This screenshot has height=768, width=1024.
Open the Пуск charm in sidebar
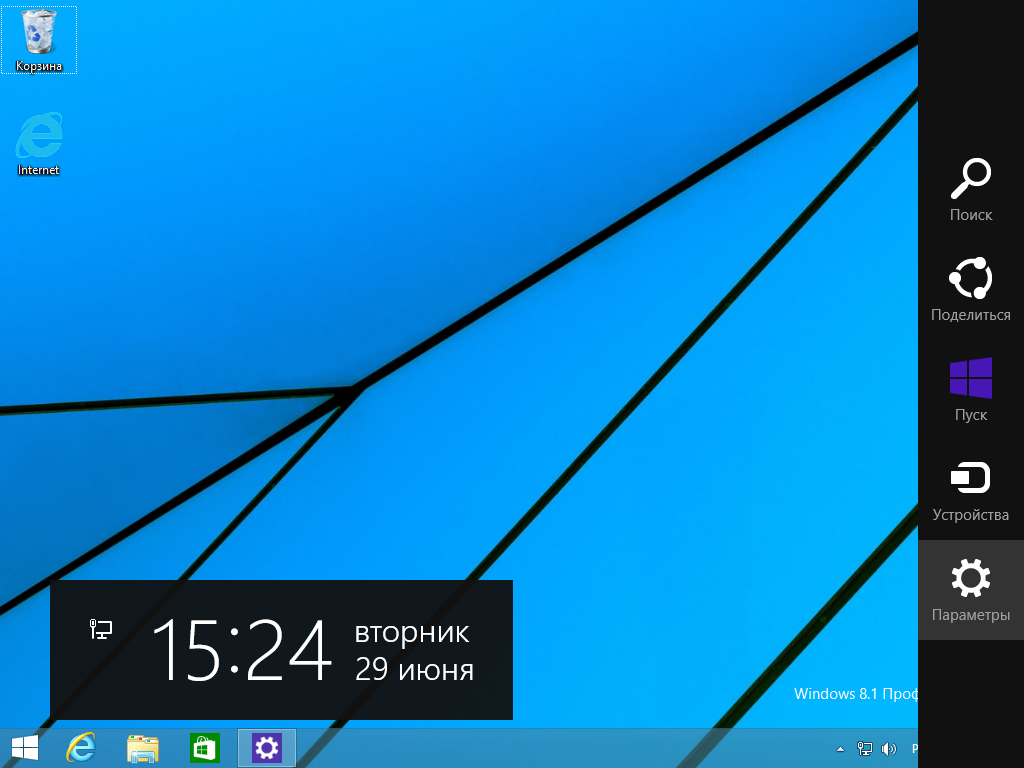[970, 389]
